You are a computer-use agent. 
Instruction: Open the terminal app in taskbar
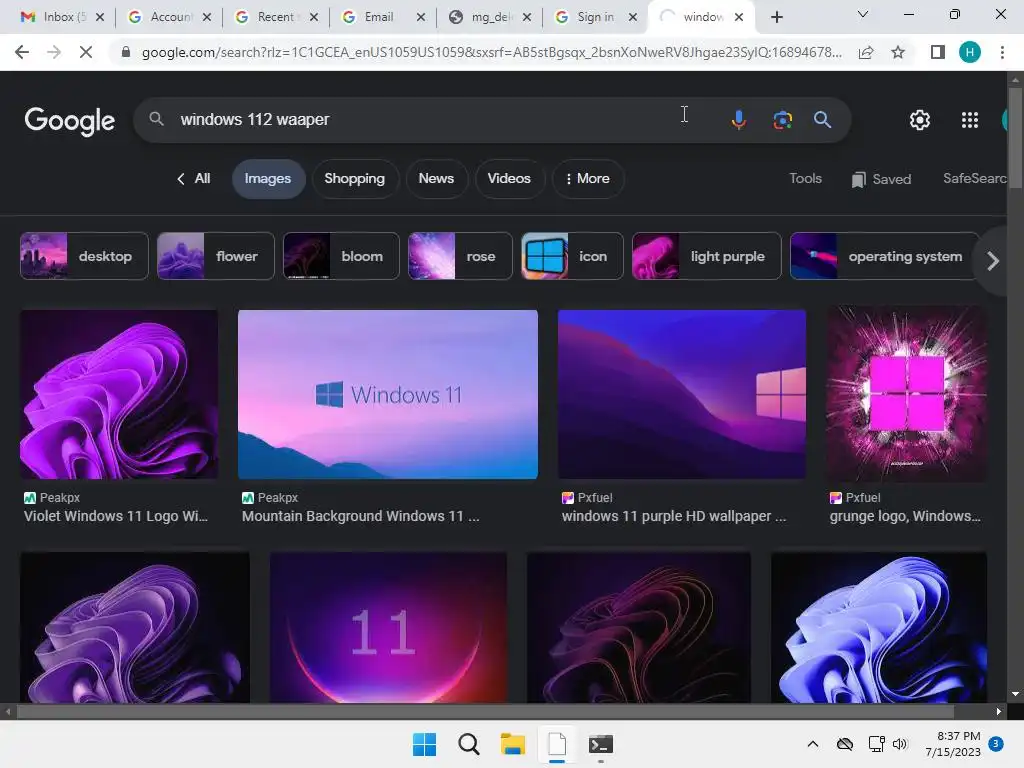click(x=600, y=744)
